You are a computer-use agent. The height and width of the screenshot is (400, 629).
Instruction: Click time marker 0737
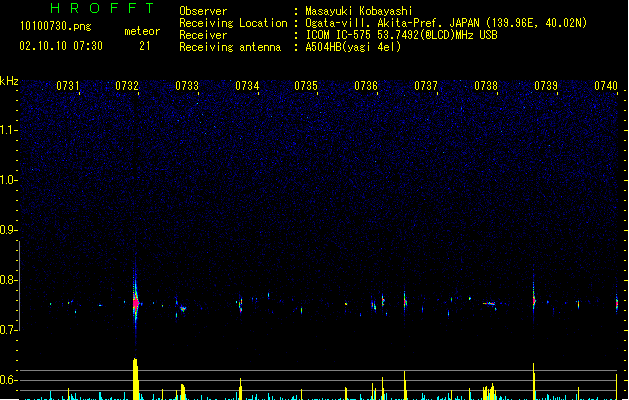(x=426, y=86)
